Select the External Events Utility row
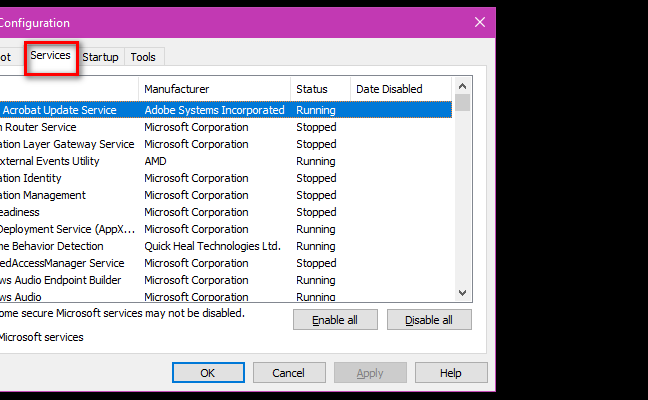 pyautogui.click(x=226, y=161)
